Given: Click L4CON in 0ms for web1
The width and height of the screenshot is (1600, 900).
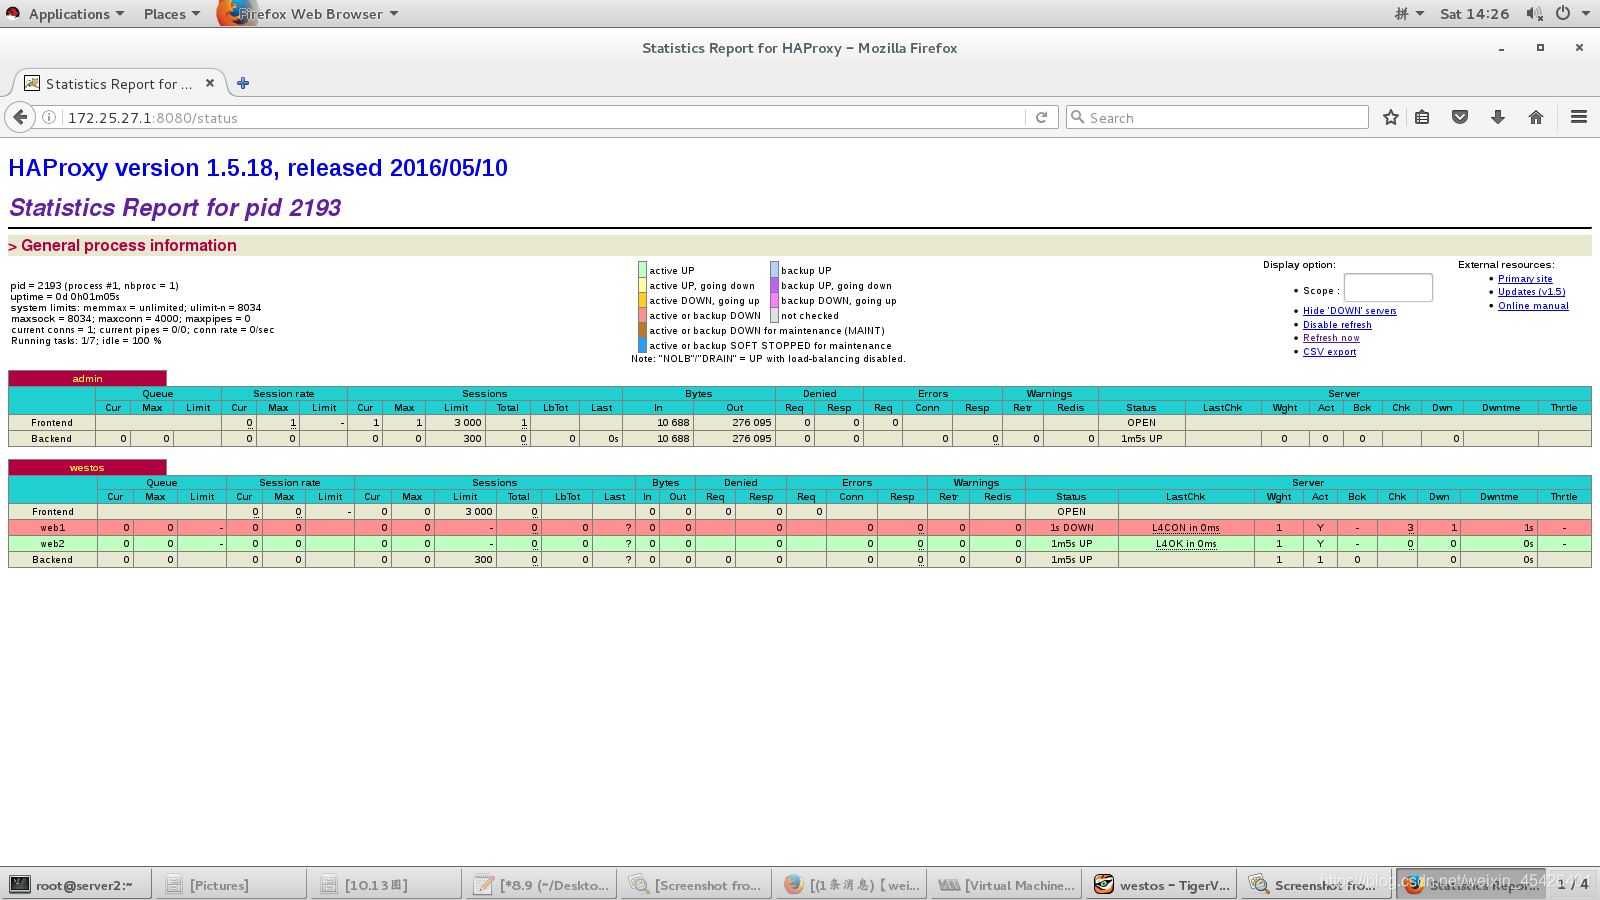Looking at the screenshot, I should pyautogui.click(x=1185, y=528).
